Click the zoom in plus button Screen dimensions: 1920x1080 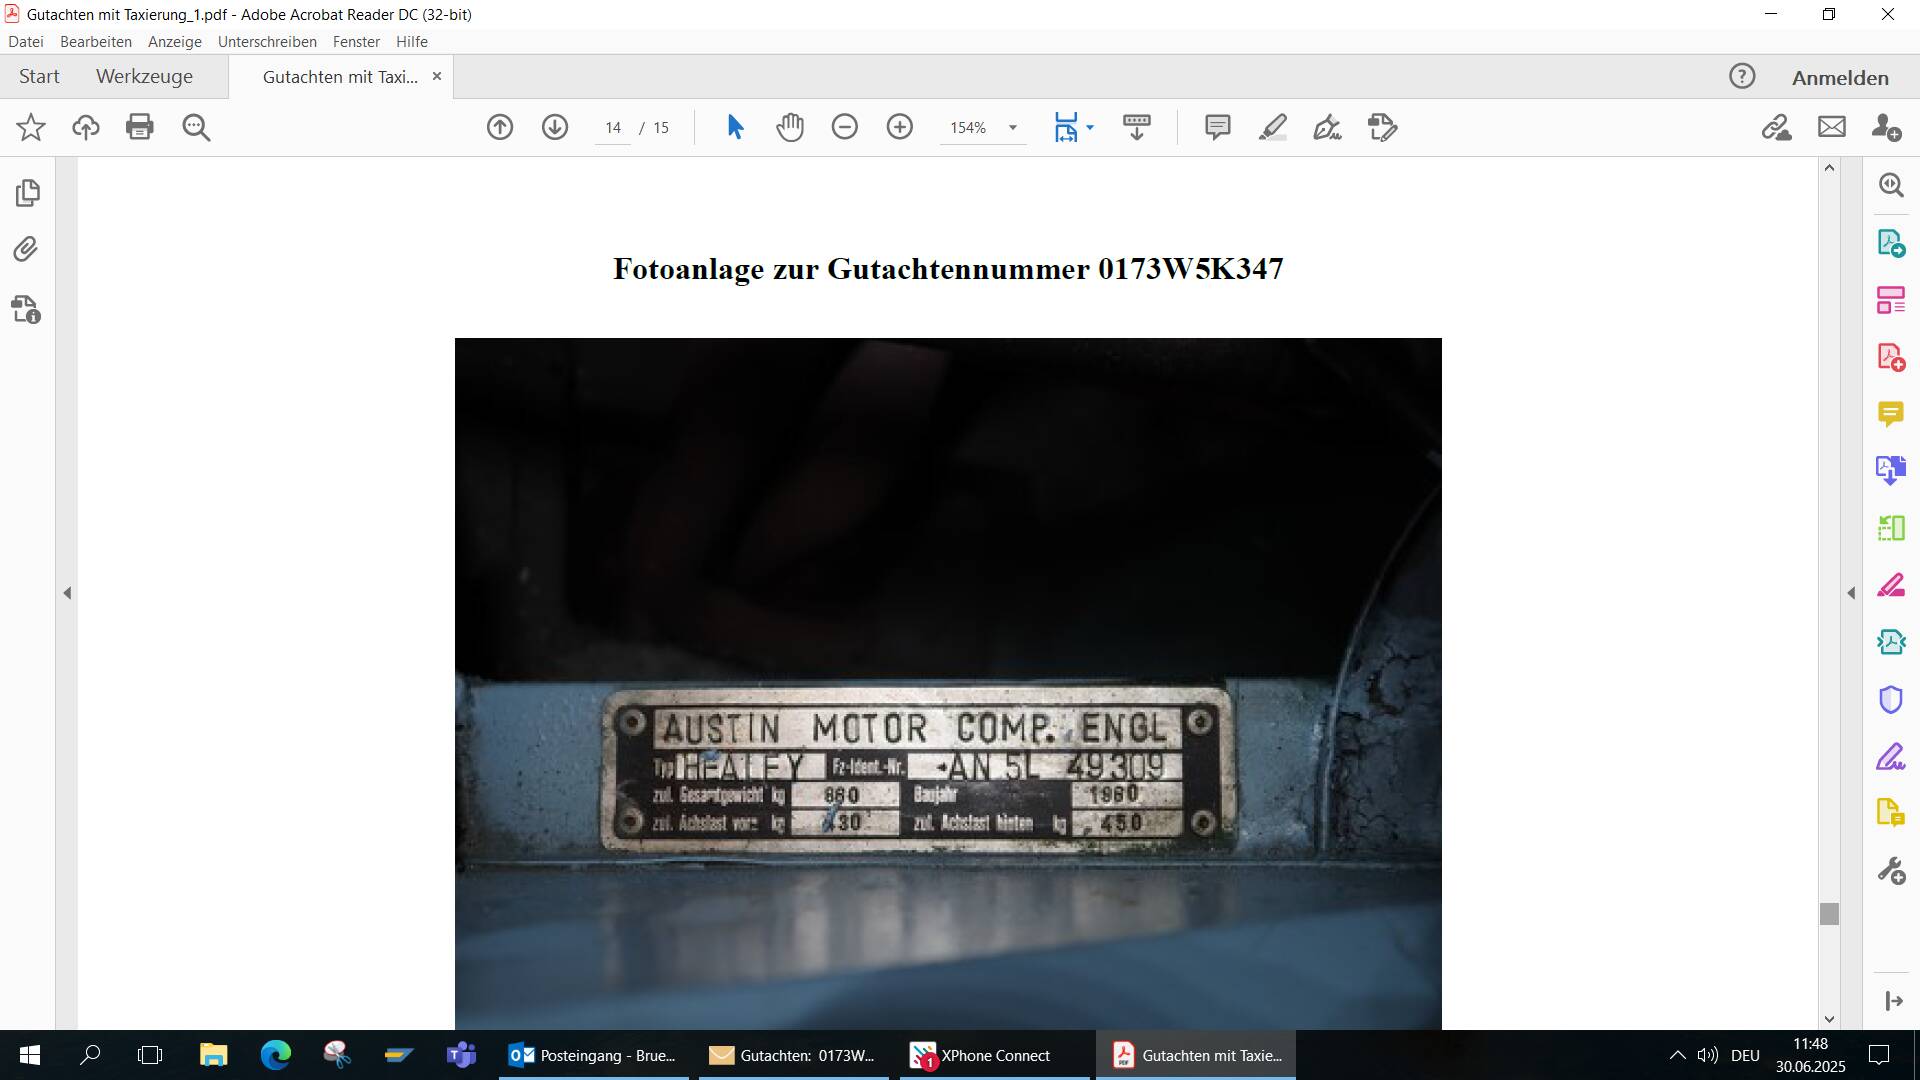coord(900,127)
